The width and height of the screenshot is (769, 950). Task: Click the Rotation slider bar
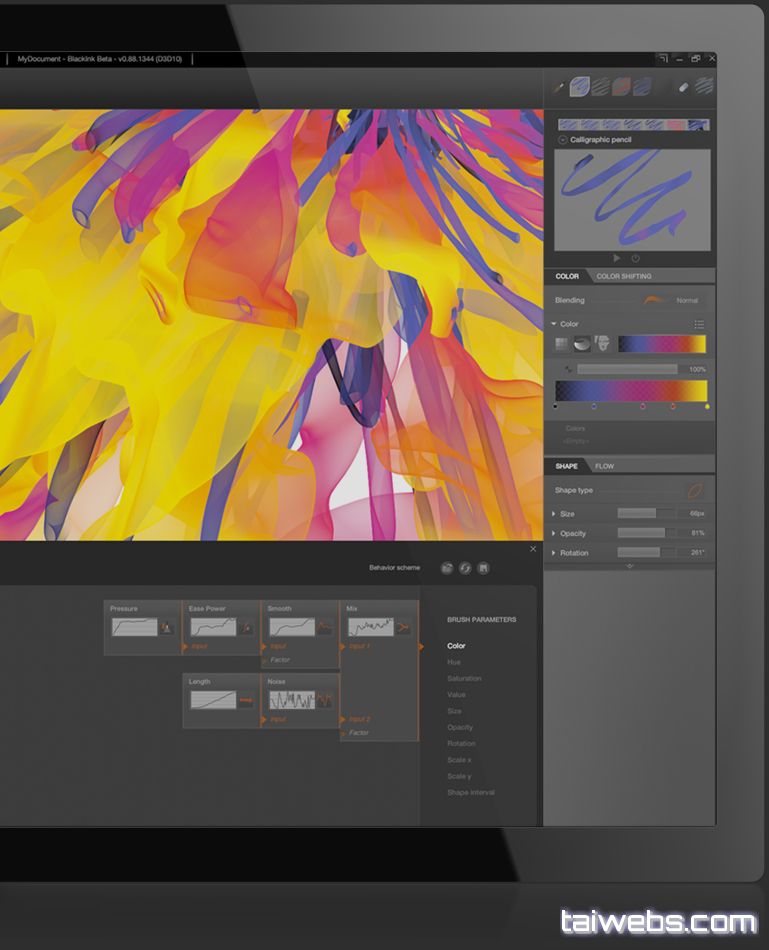coord(646,552)
